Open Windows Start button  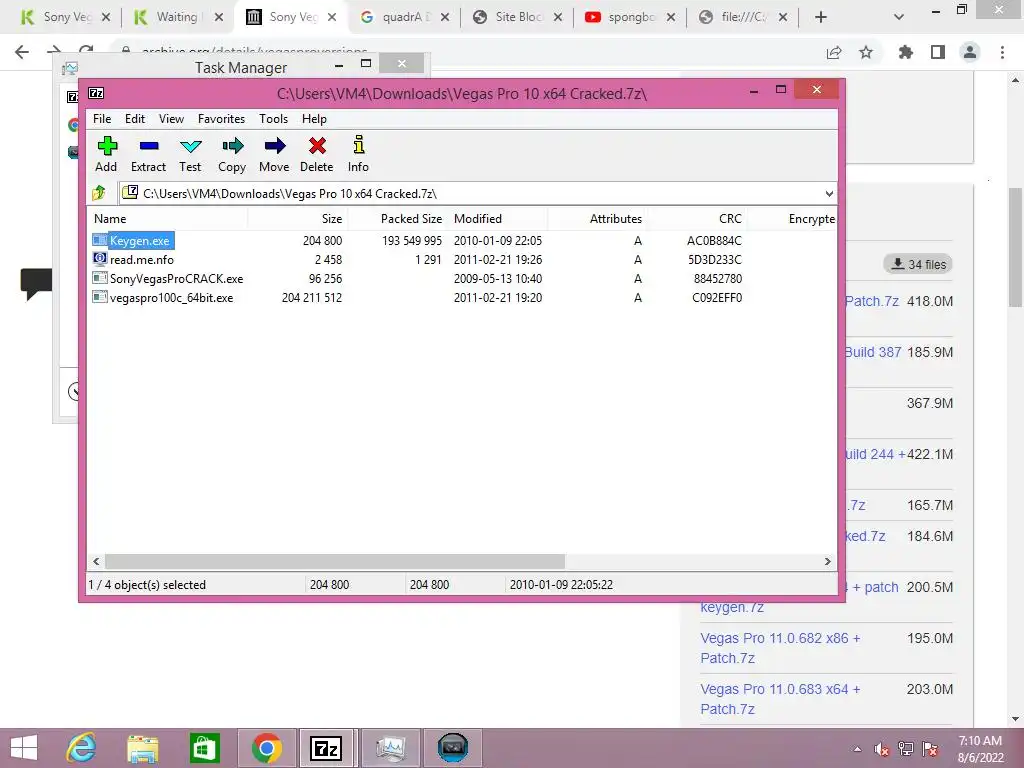click(24, 748)
